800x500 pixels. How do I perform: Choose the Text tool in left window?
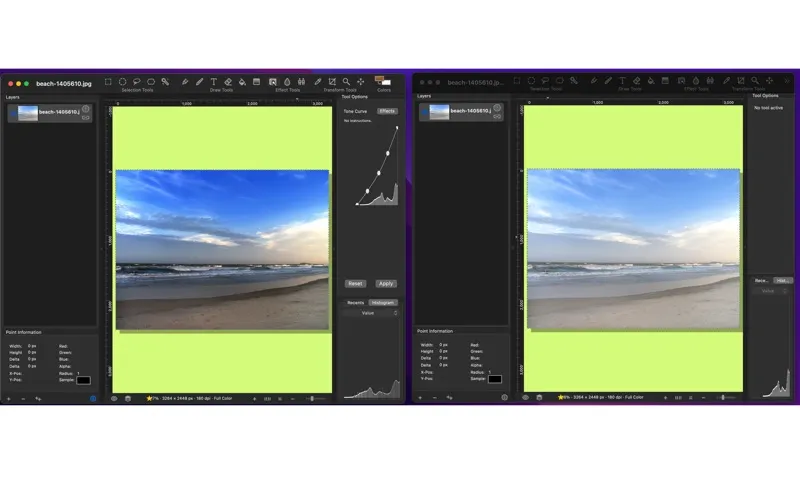(214, 82)
